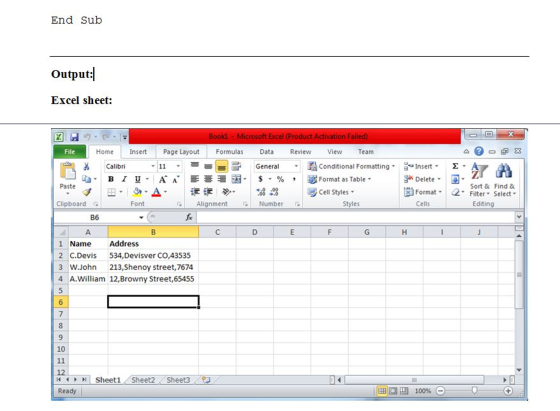The image size is (560, 411).
Task: Click the Sort & Filter icon
Action: (x=479, y=180)
